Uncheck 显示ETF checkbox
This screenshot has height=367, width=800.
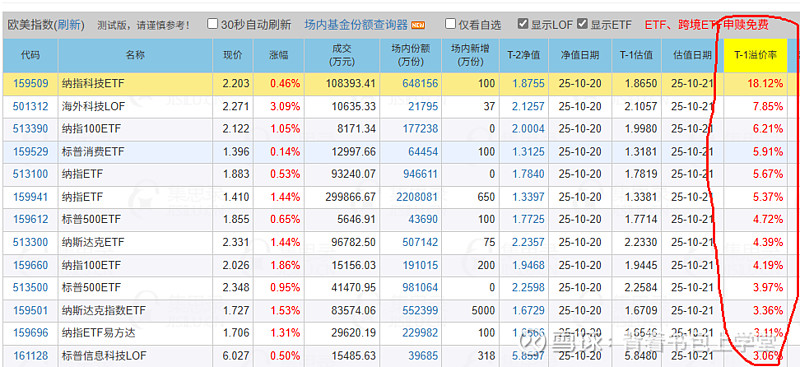582,24
